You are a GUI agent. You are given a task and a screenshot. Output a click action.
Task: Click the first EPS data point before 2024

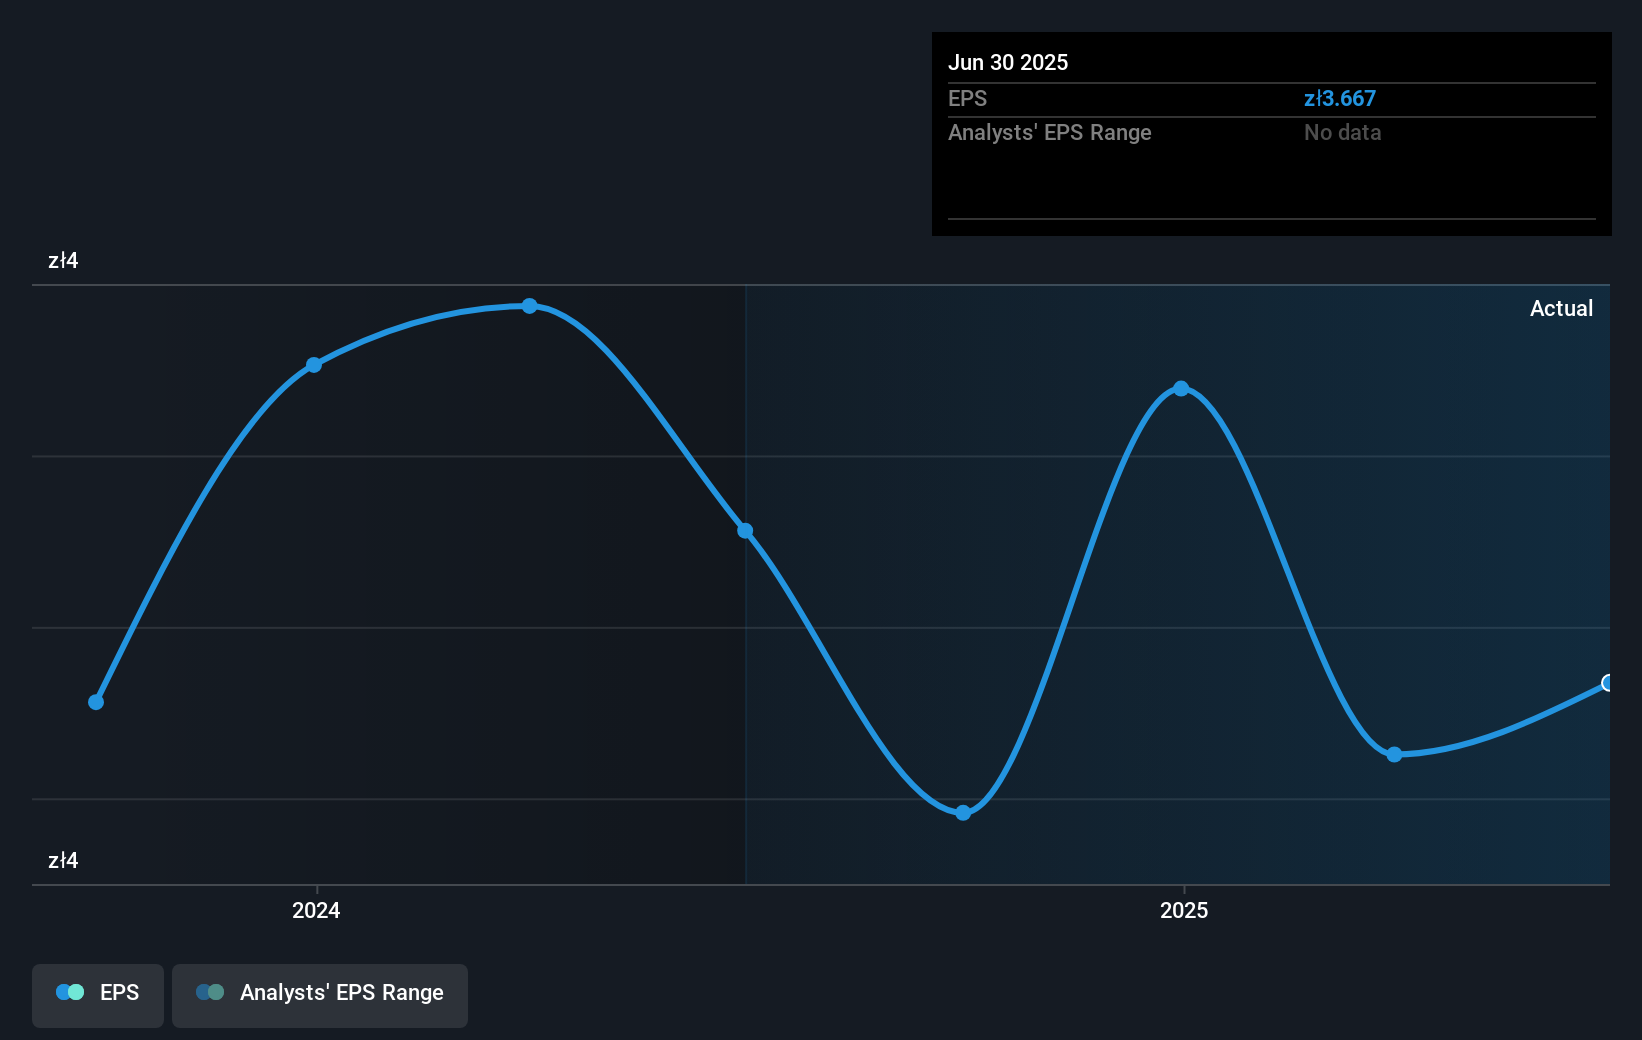coord(96,702)
